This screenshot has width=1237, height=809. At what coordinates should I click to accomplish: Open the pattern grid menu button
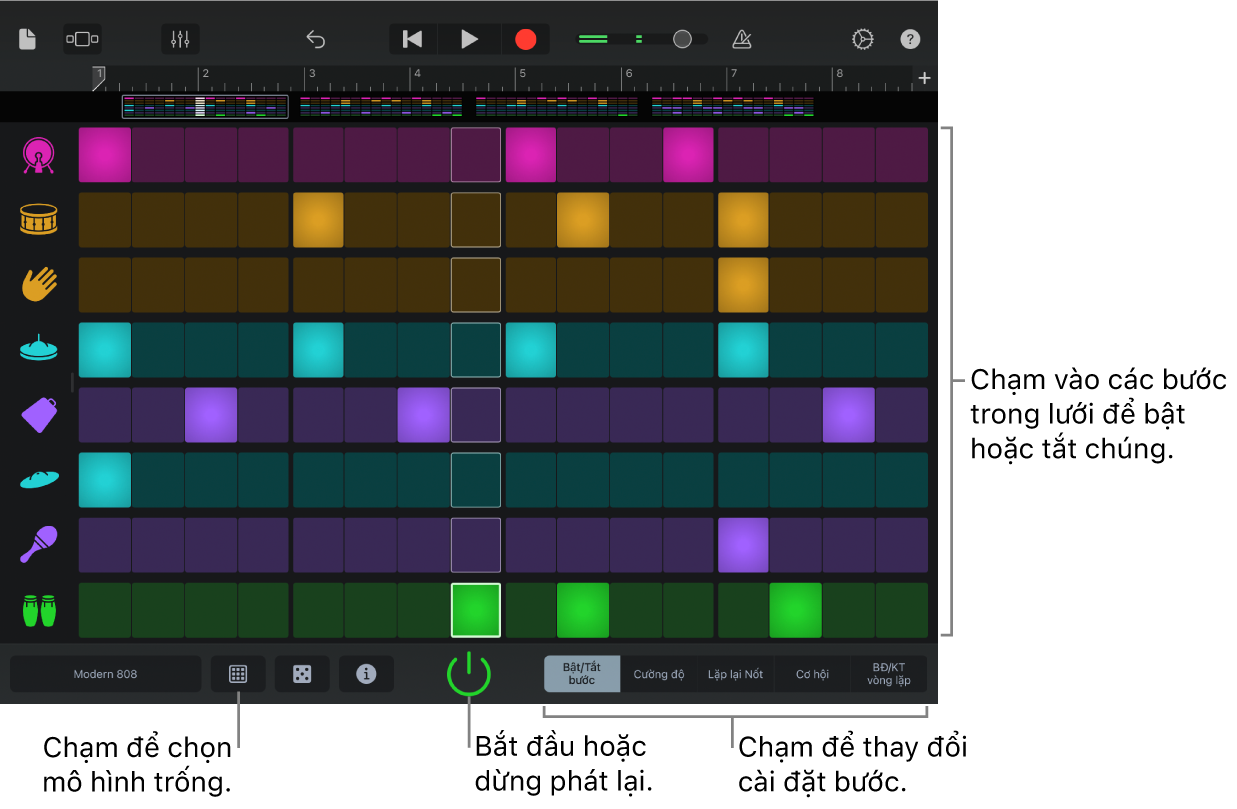(x=238, y=674)
